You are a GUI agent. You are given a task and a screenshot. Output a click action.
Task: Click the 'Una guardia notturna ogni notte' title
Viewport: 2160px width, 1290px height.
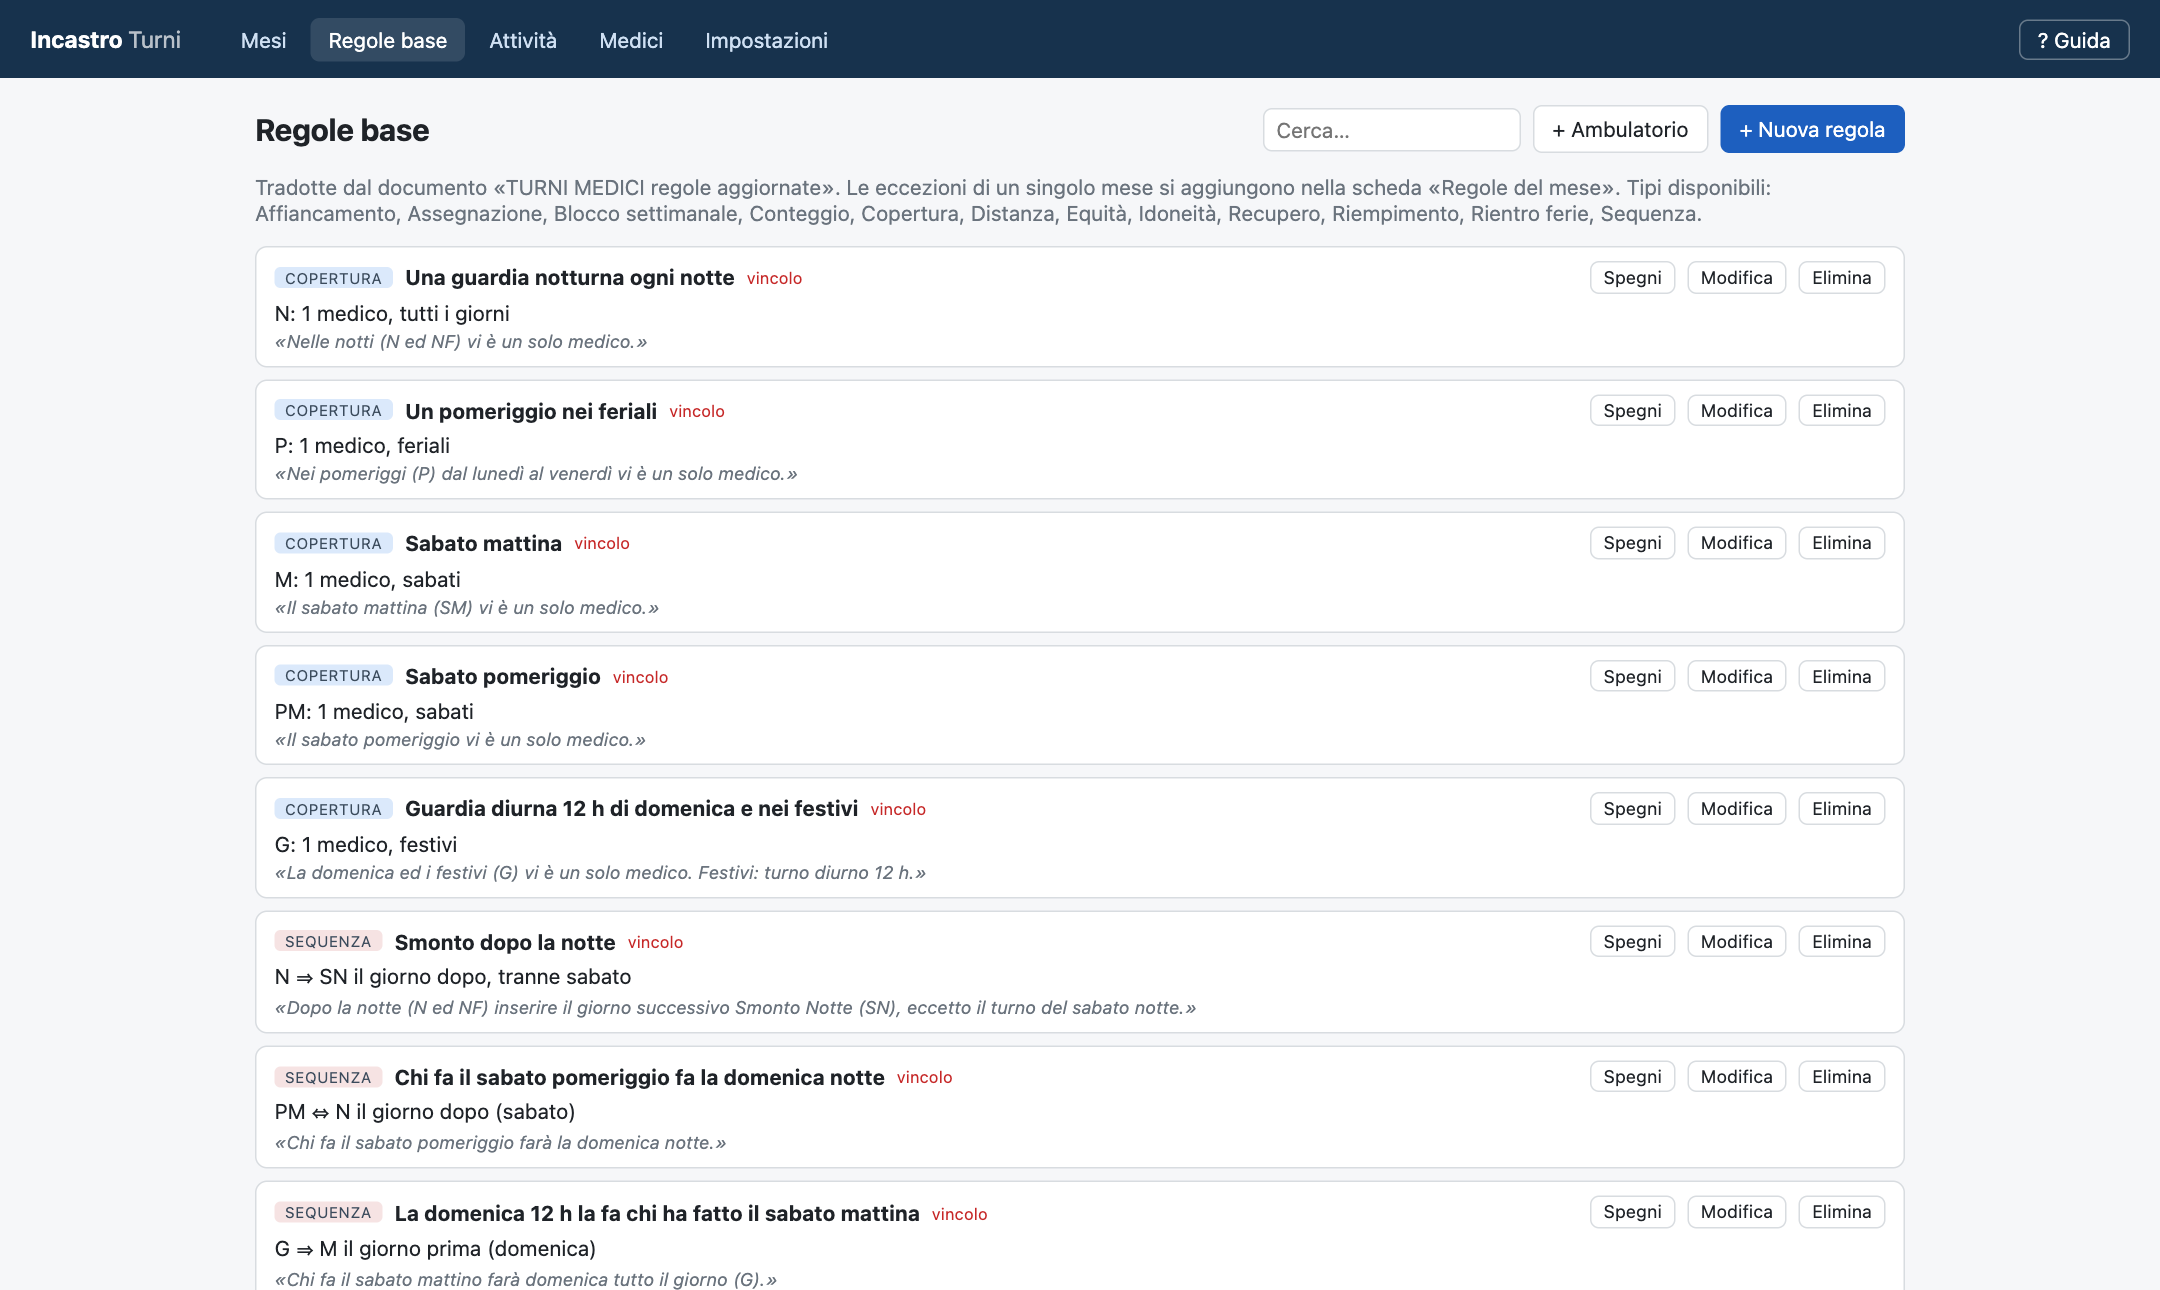point(569,278)
